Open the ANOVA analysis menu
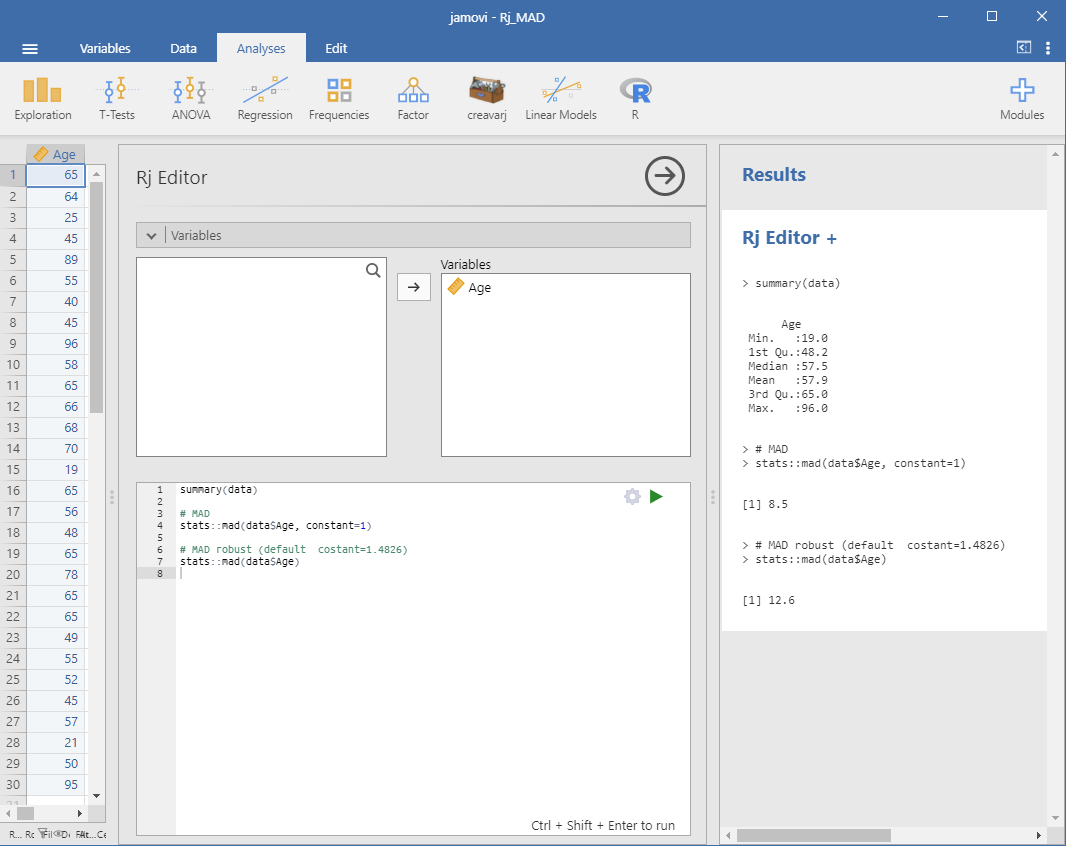The image size is (1066, 846). click(190, 99)
